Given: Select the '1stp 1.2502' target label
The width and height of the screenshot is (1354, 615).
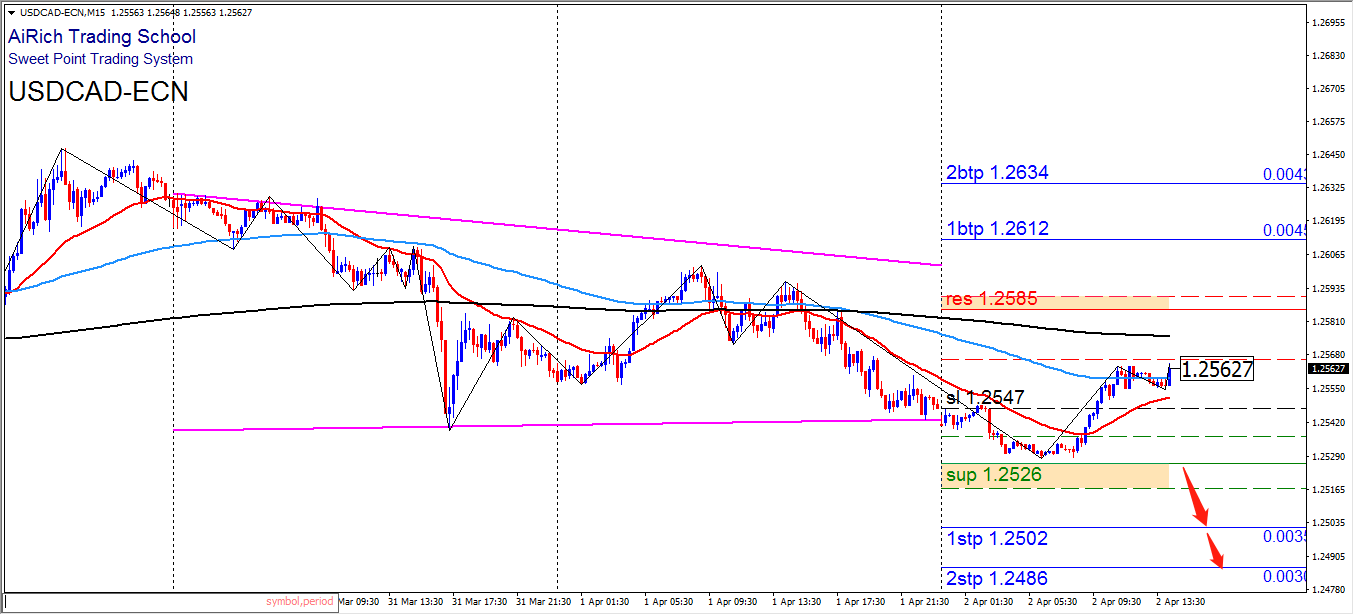Looking at the screenshot, I should [x=997, y=539].
